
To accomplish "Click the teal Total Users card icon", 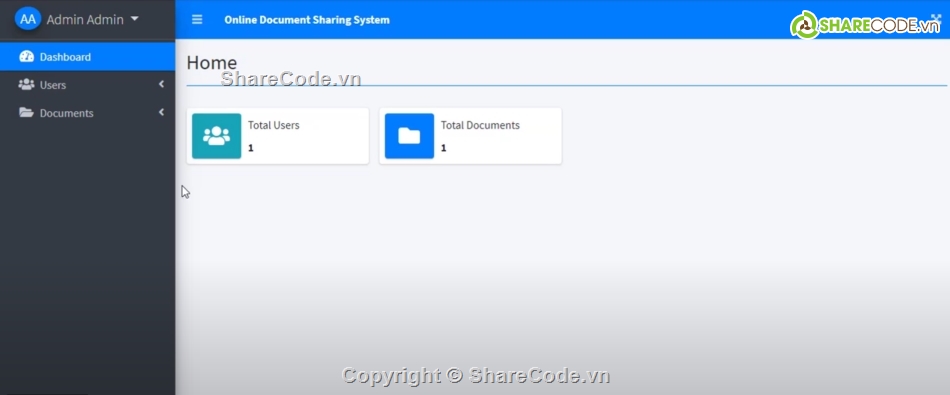I will 216,136.
